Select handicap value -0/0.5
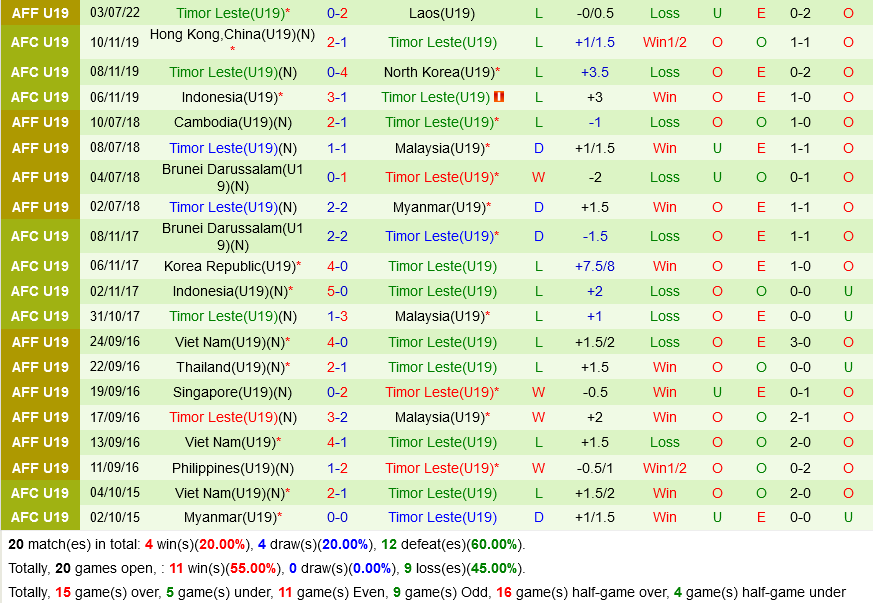873x603 pixels. click(x=595, y=13)
